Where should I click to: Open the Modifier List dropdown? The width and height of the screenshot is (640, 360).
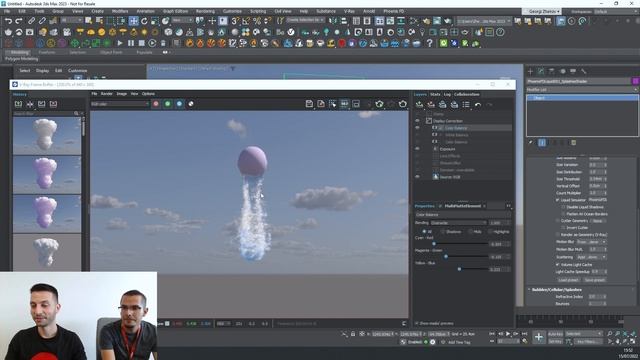[582, 89]
